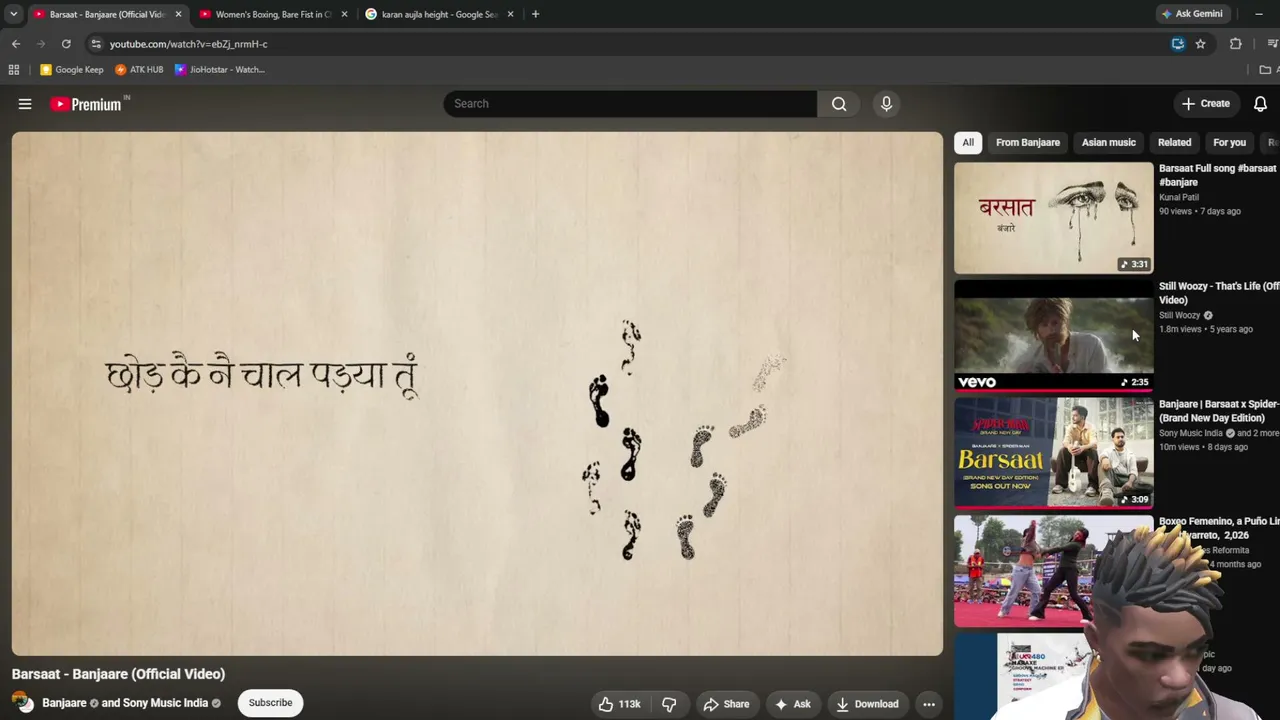This screenshot has width=1280, height=720.
Task: Go back one page in Chrome
Action: (x=16, y=44)
